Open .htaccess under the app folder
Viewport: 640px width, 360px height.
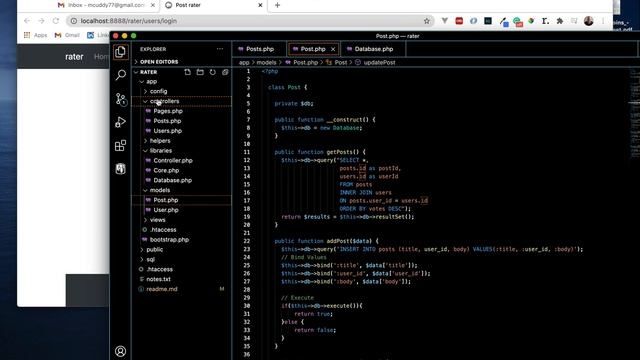point(163,230)
